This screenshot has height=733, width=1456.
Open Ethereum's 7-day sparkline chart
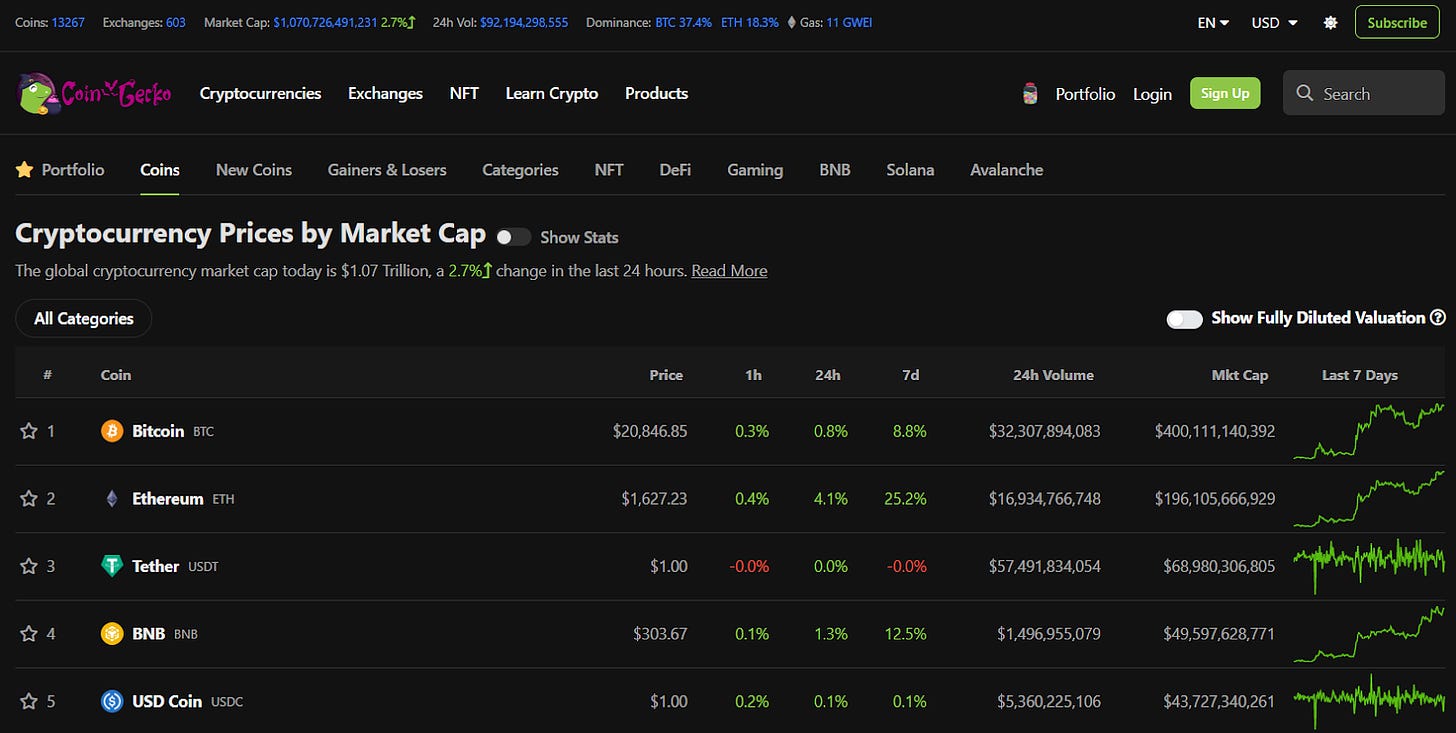(1368, 498)
